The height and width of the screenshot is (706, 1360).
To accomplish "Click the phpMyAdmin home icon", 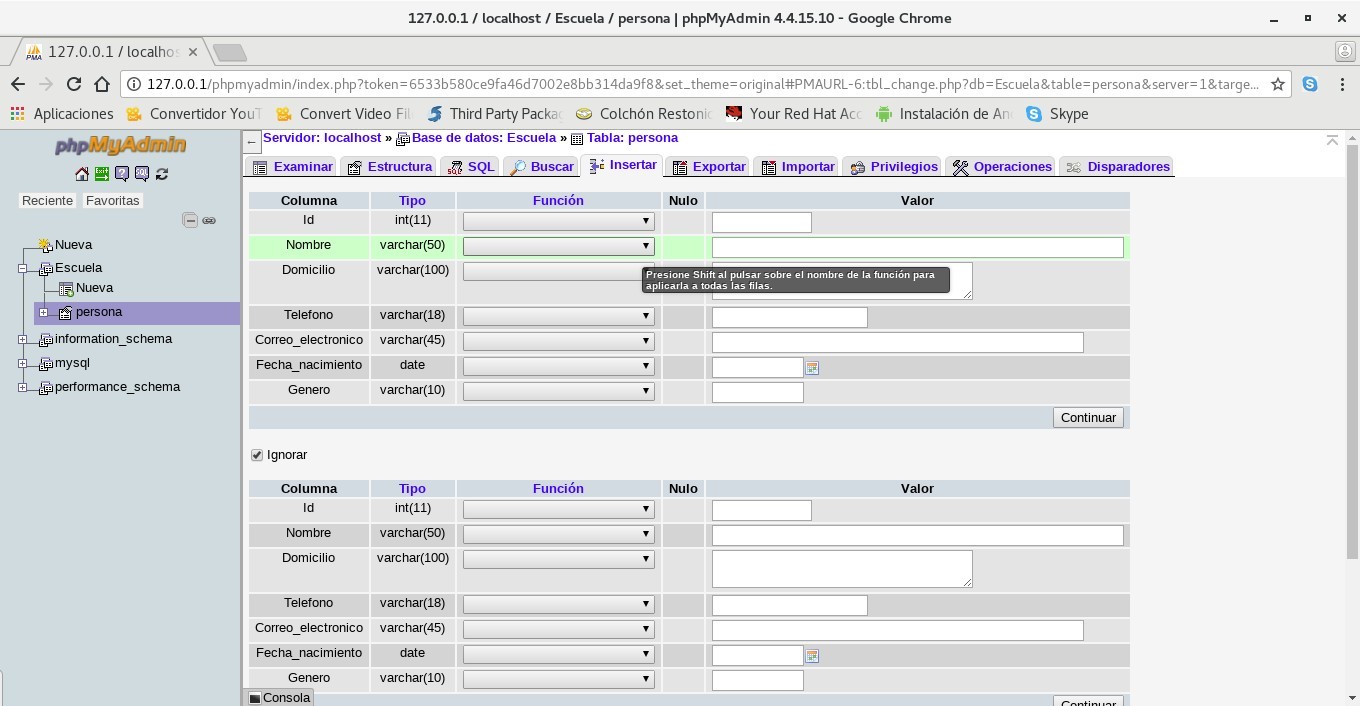I will coord(82,174).
